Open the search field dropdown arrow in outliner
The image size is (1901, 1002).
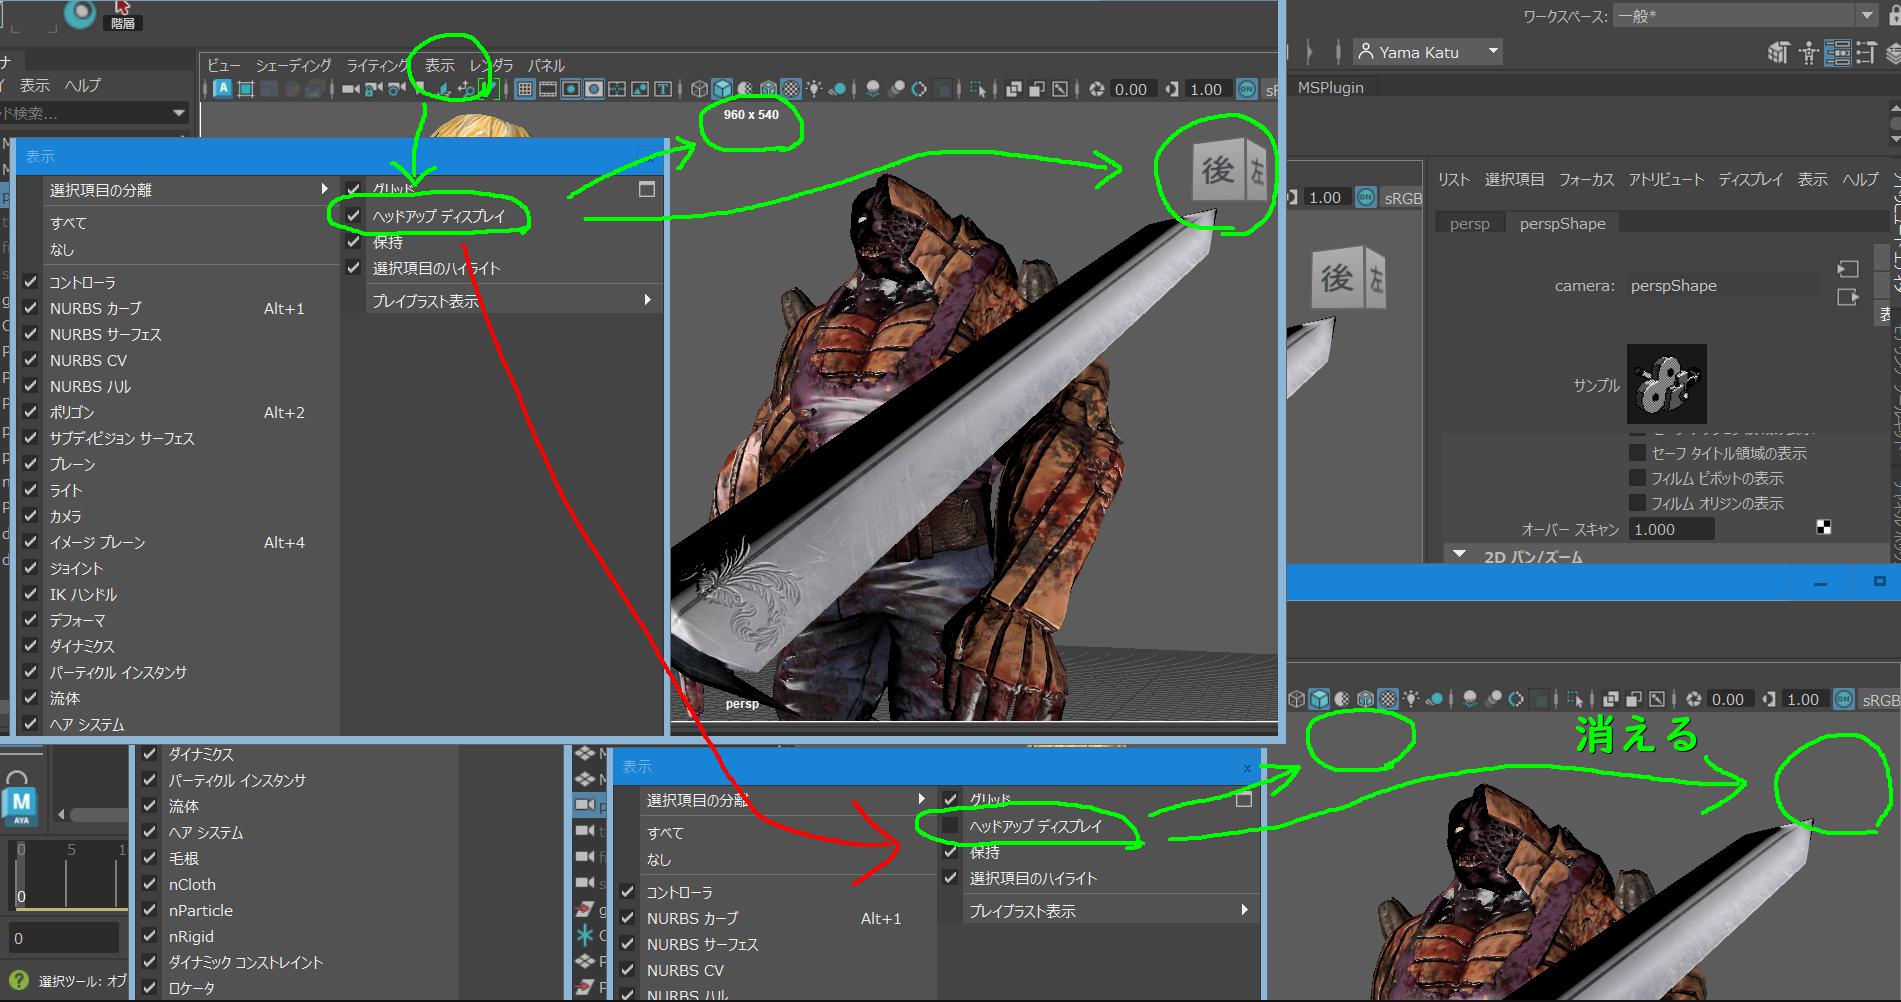[x=179, y=113]
